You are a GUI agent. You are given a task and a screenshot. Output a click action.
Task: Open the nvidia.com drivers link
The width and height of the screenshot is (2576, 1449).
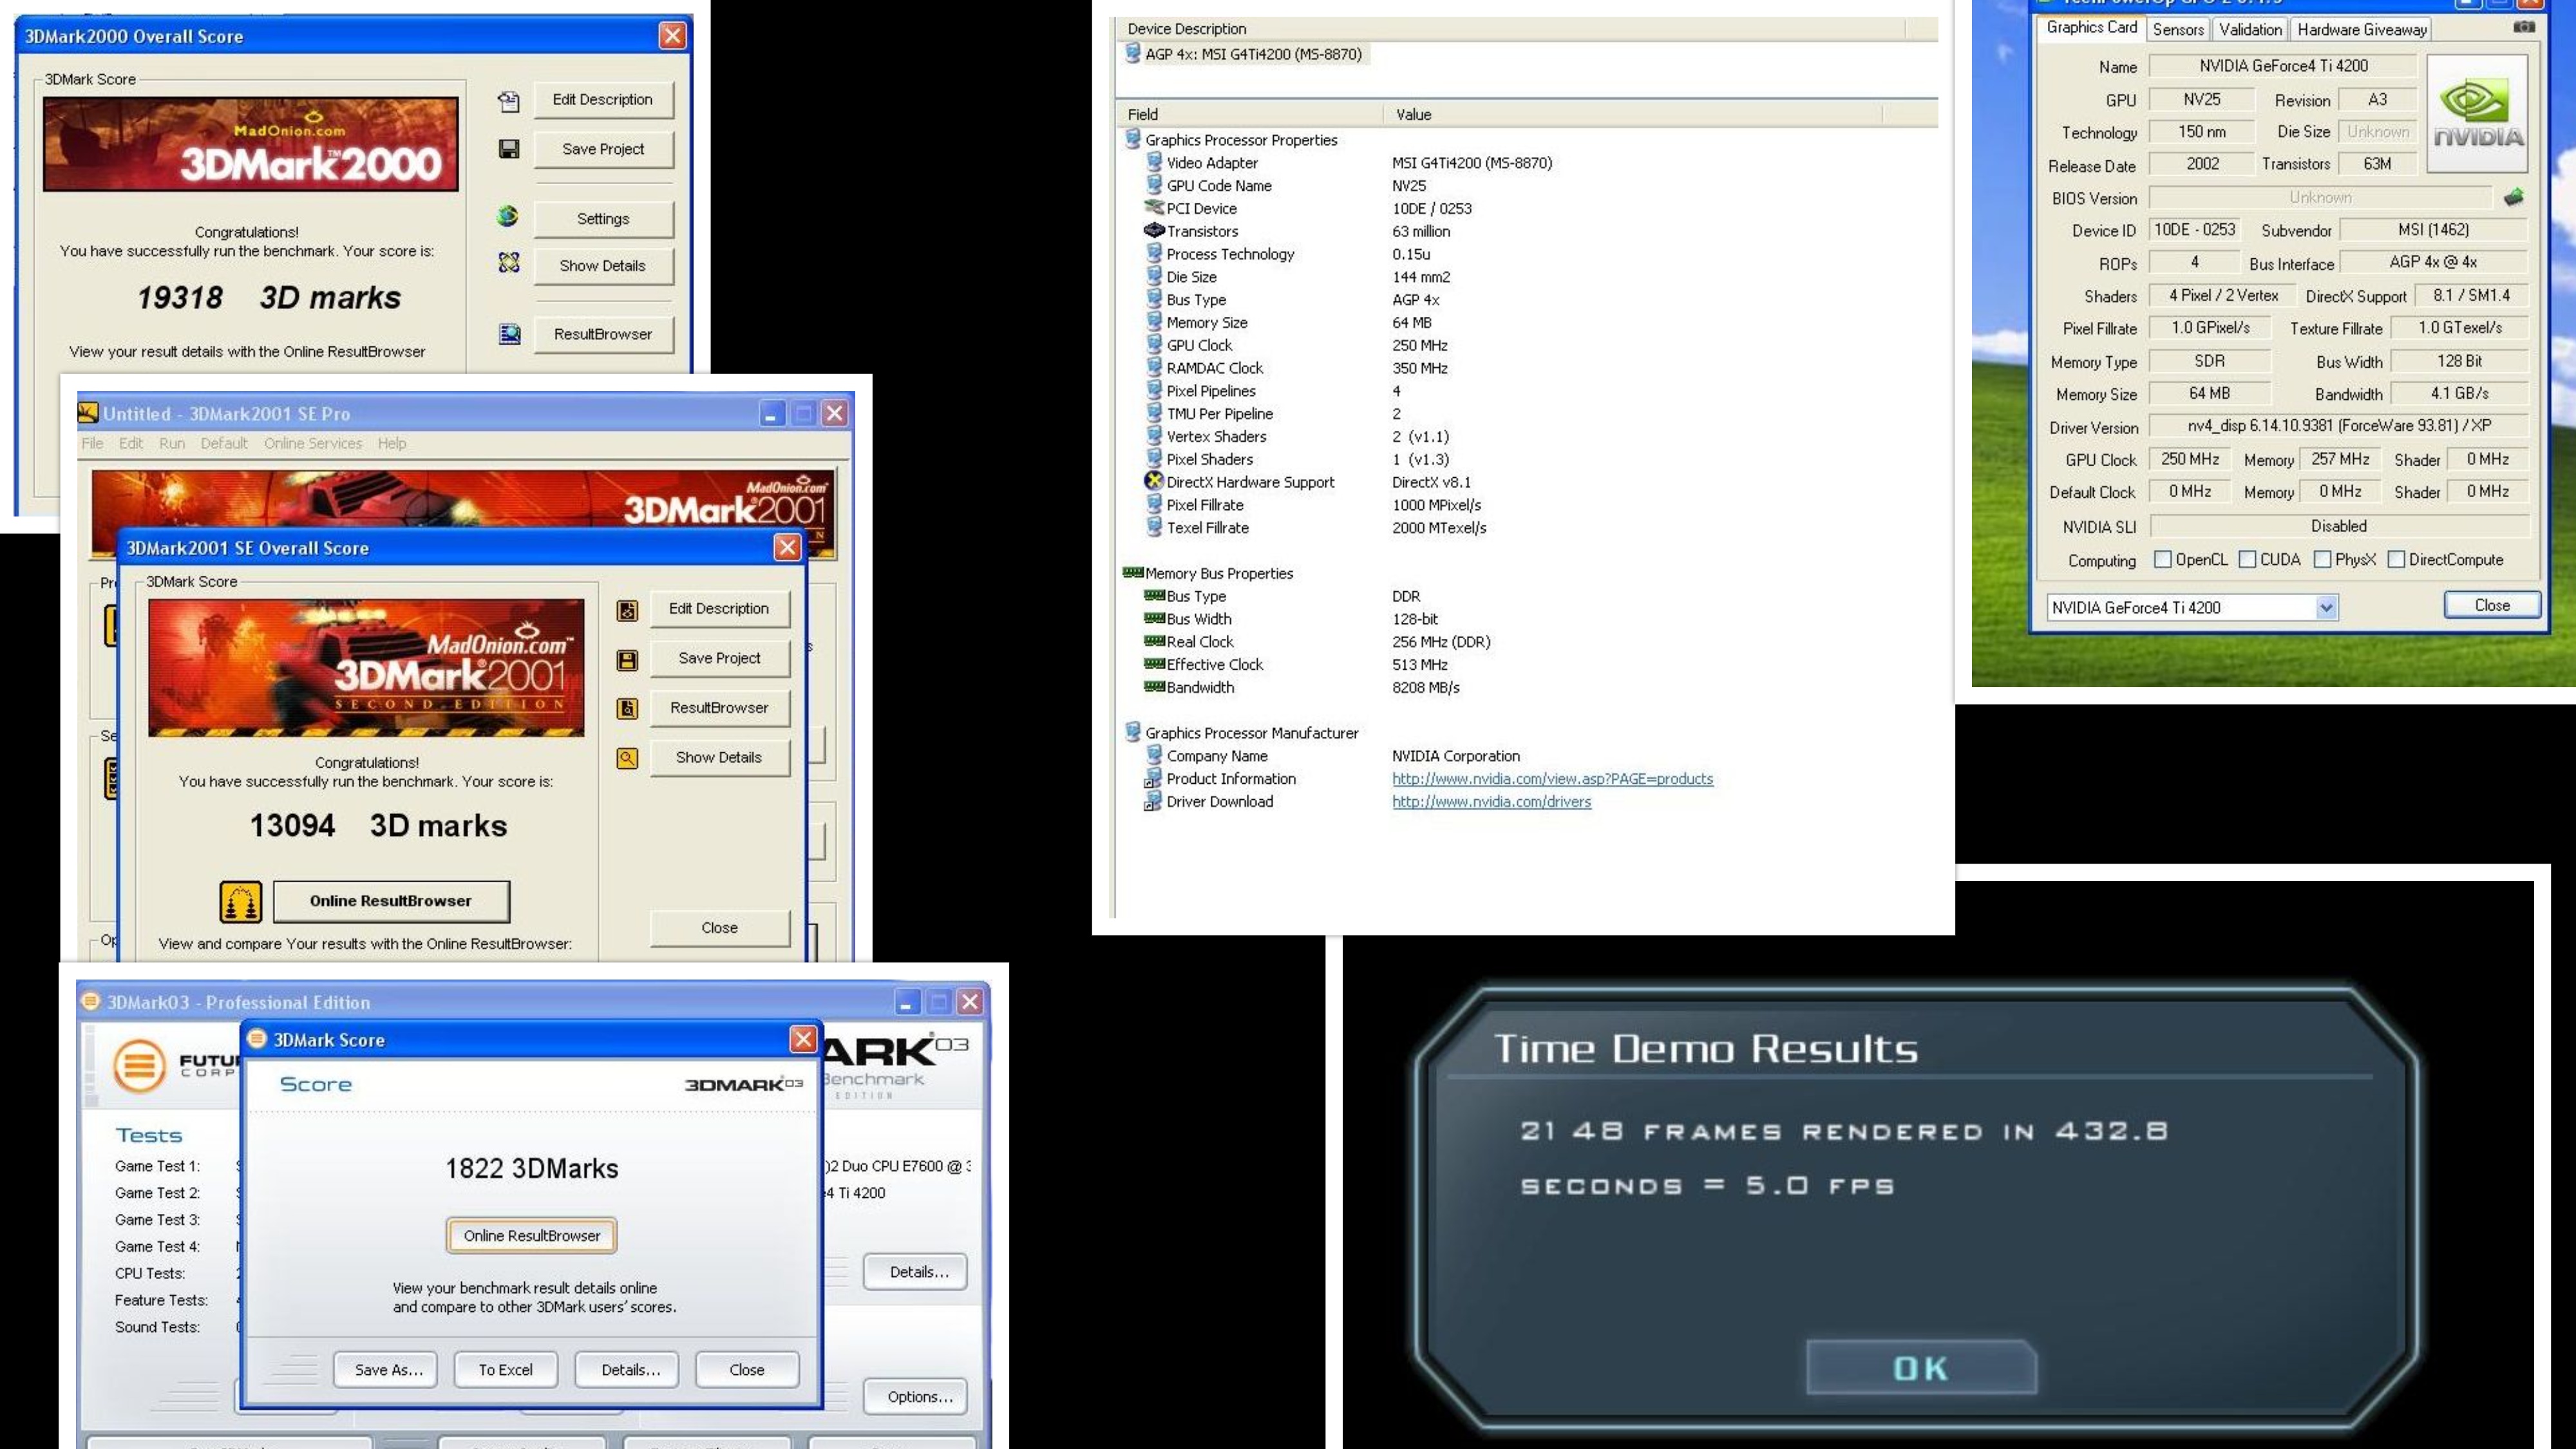(1491, 801)
